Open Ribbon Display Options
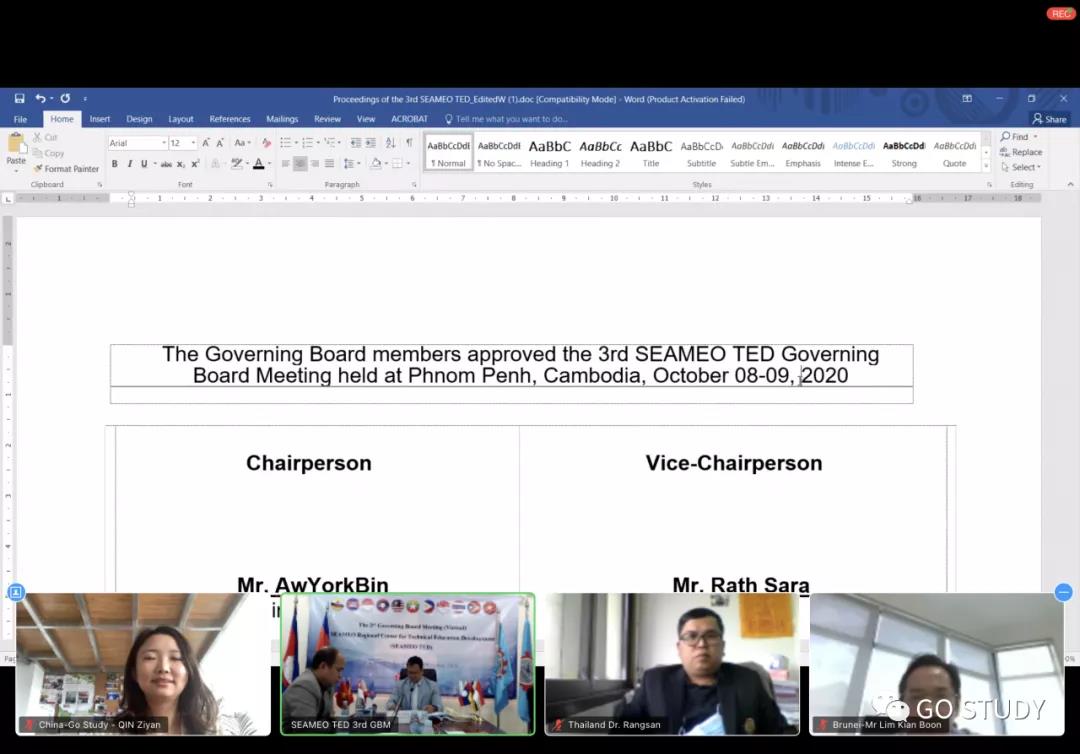 pos(967,98)
